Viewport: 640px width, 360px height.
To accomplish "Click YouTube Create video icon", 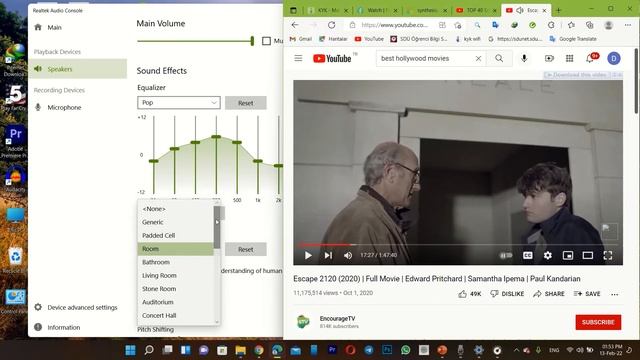I will coord(549,58).
